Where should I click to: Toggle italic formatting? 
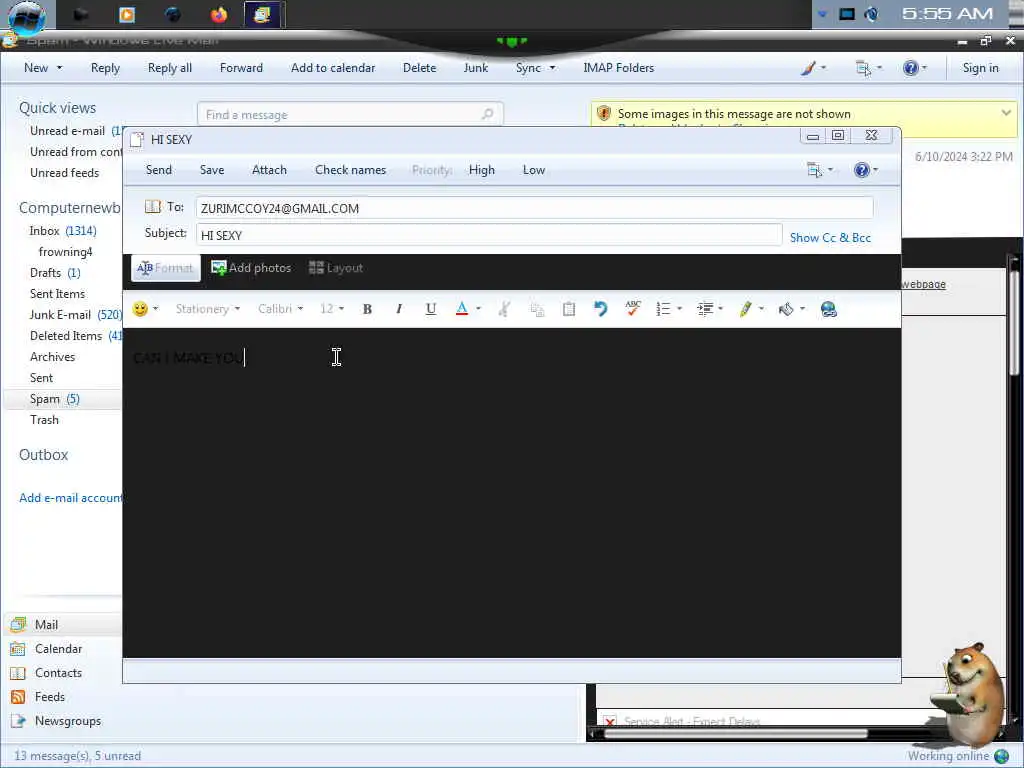(398, 309)
